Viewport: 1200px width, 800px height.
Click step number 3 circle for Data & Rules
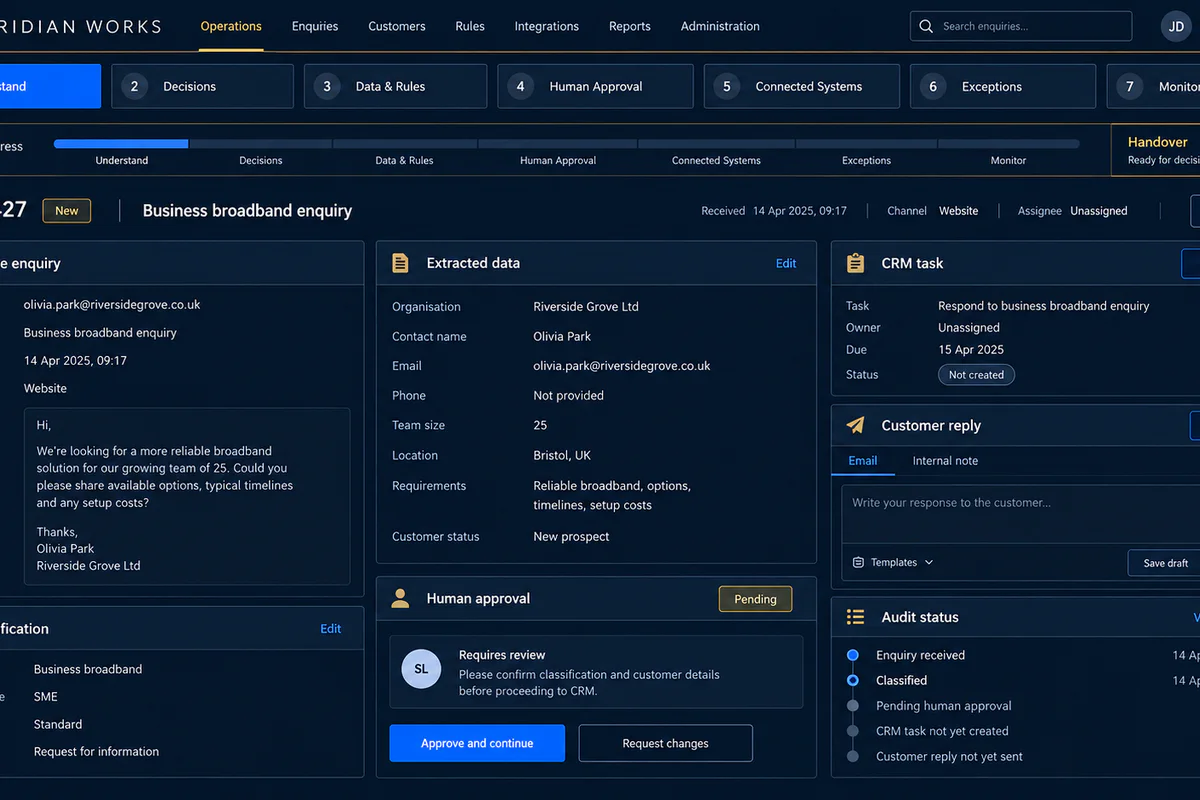point(327,86)
